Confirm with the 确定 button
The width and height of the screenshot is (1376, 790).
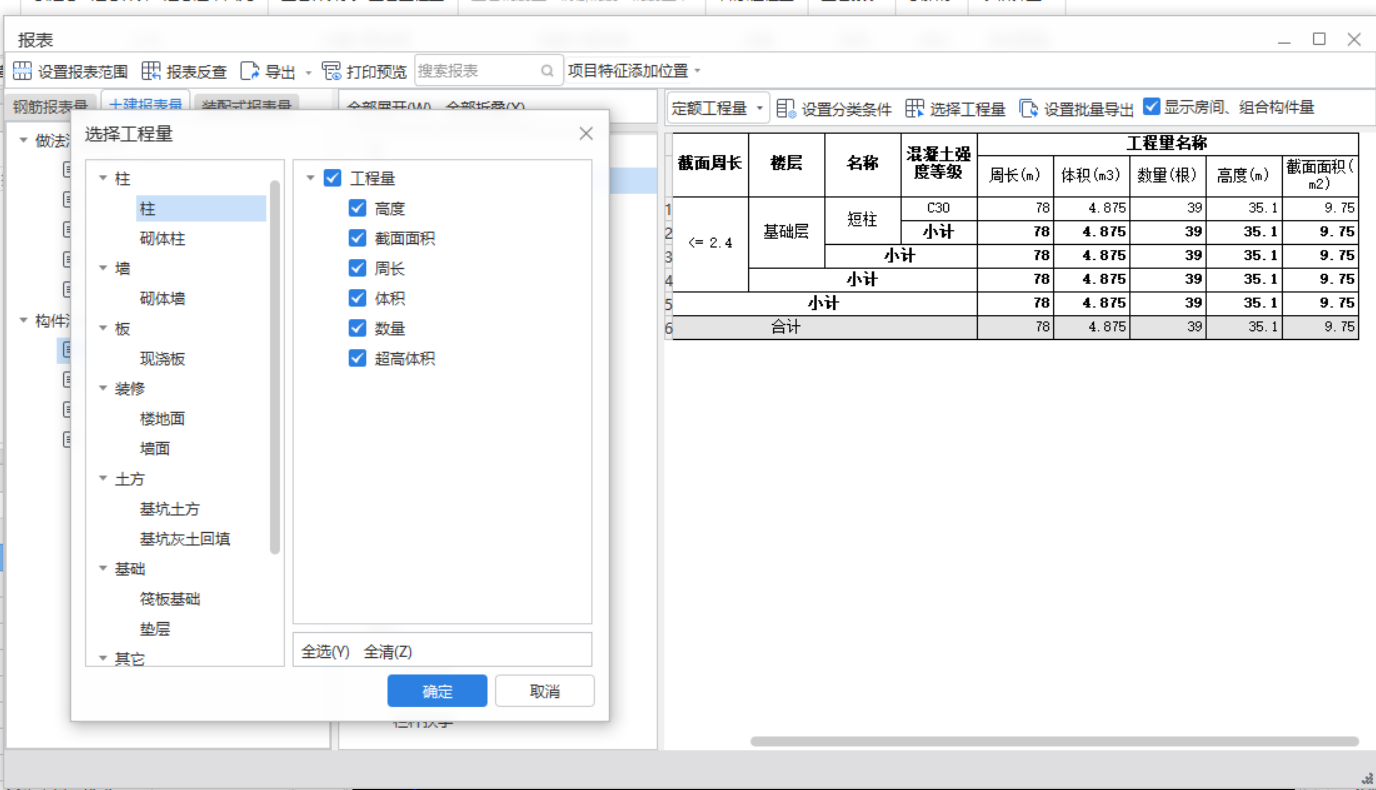point(437,691)
